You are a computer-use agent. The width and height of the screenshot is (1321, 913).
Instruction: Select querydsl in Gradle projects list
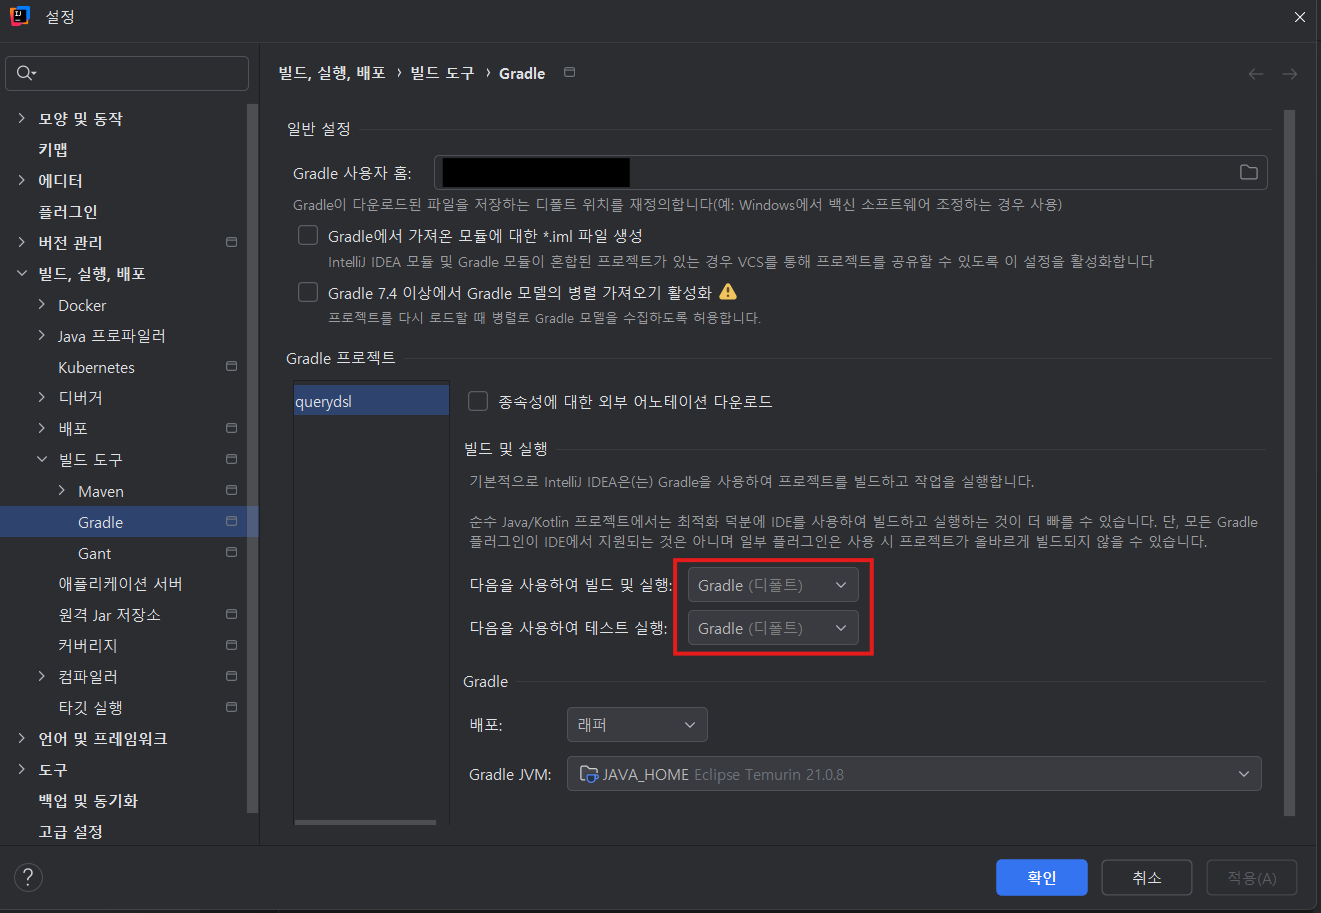371,401
